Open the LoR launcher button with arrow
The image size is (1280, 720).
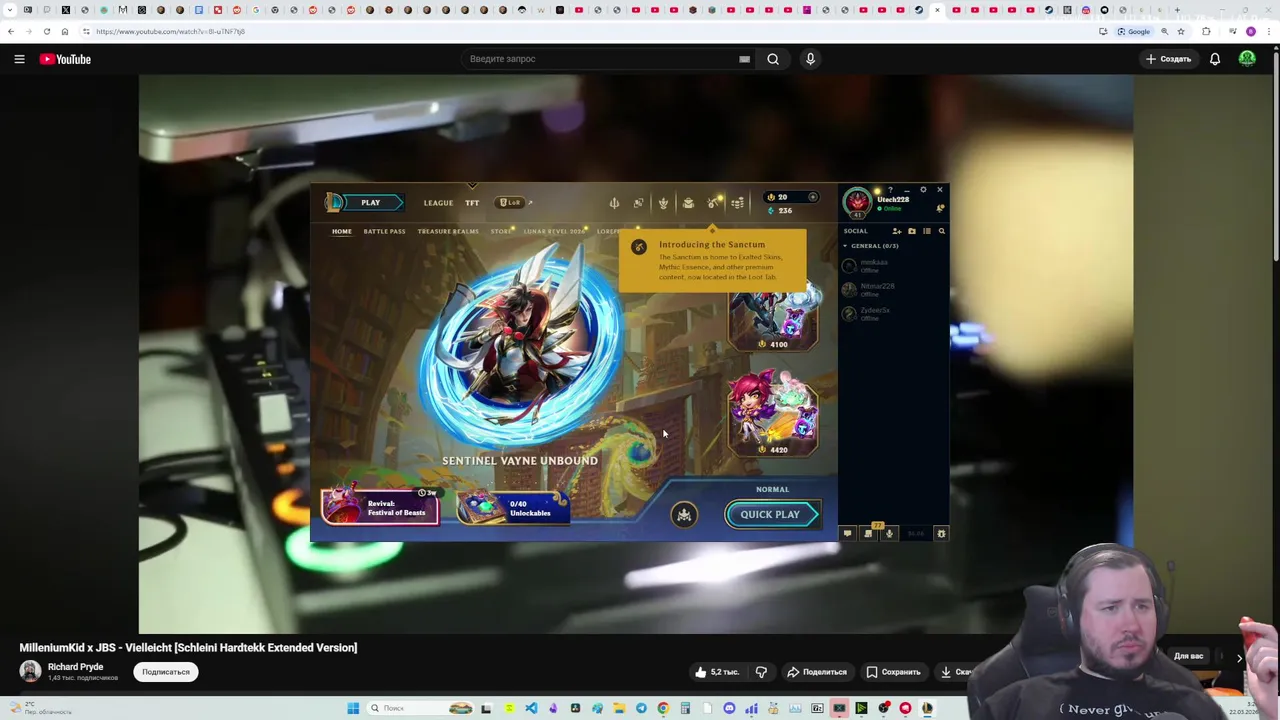[515, 203]
